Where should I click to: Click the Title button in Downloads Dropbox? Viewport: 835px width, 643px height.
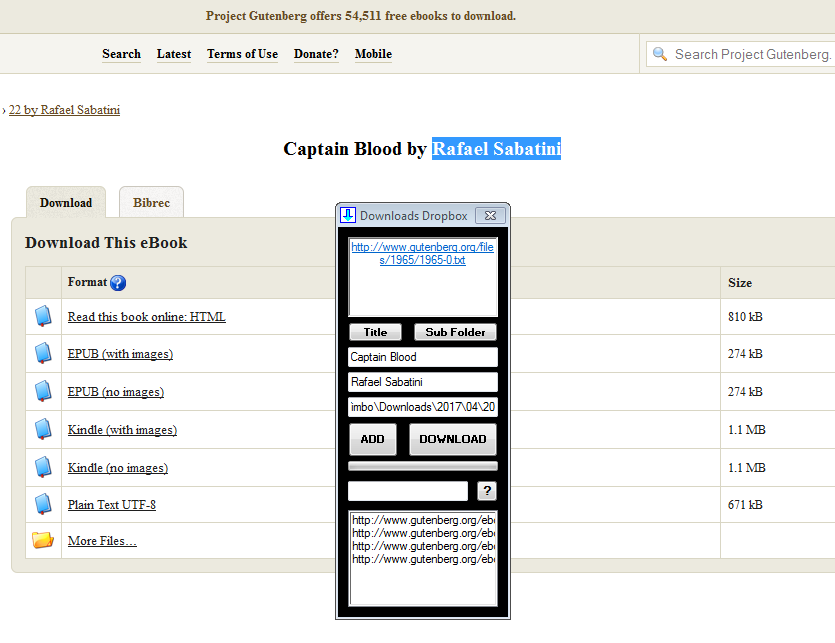[375, 332]
